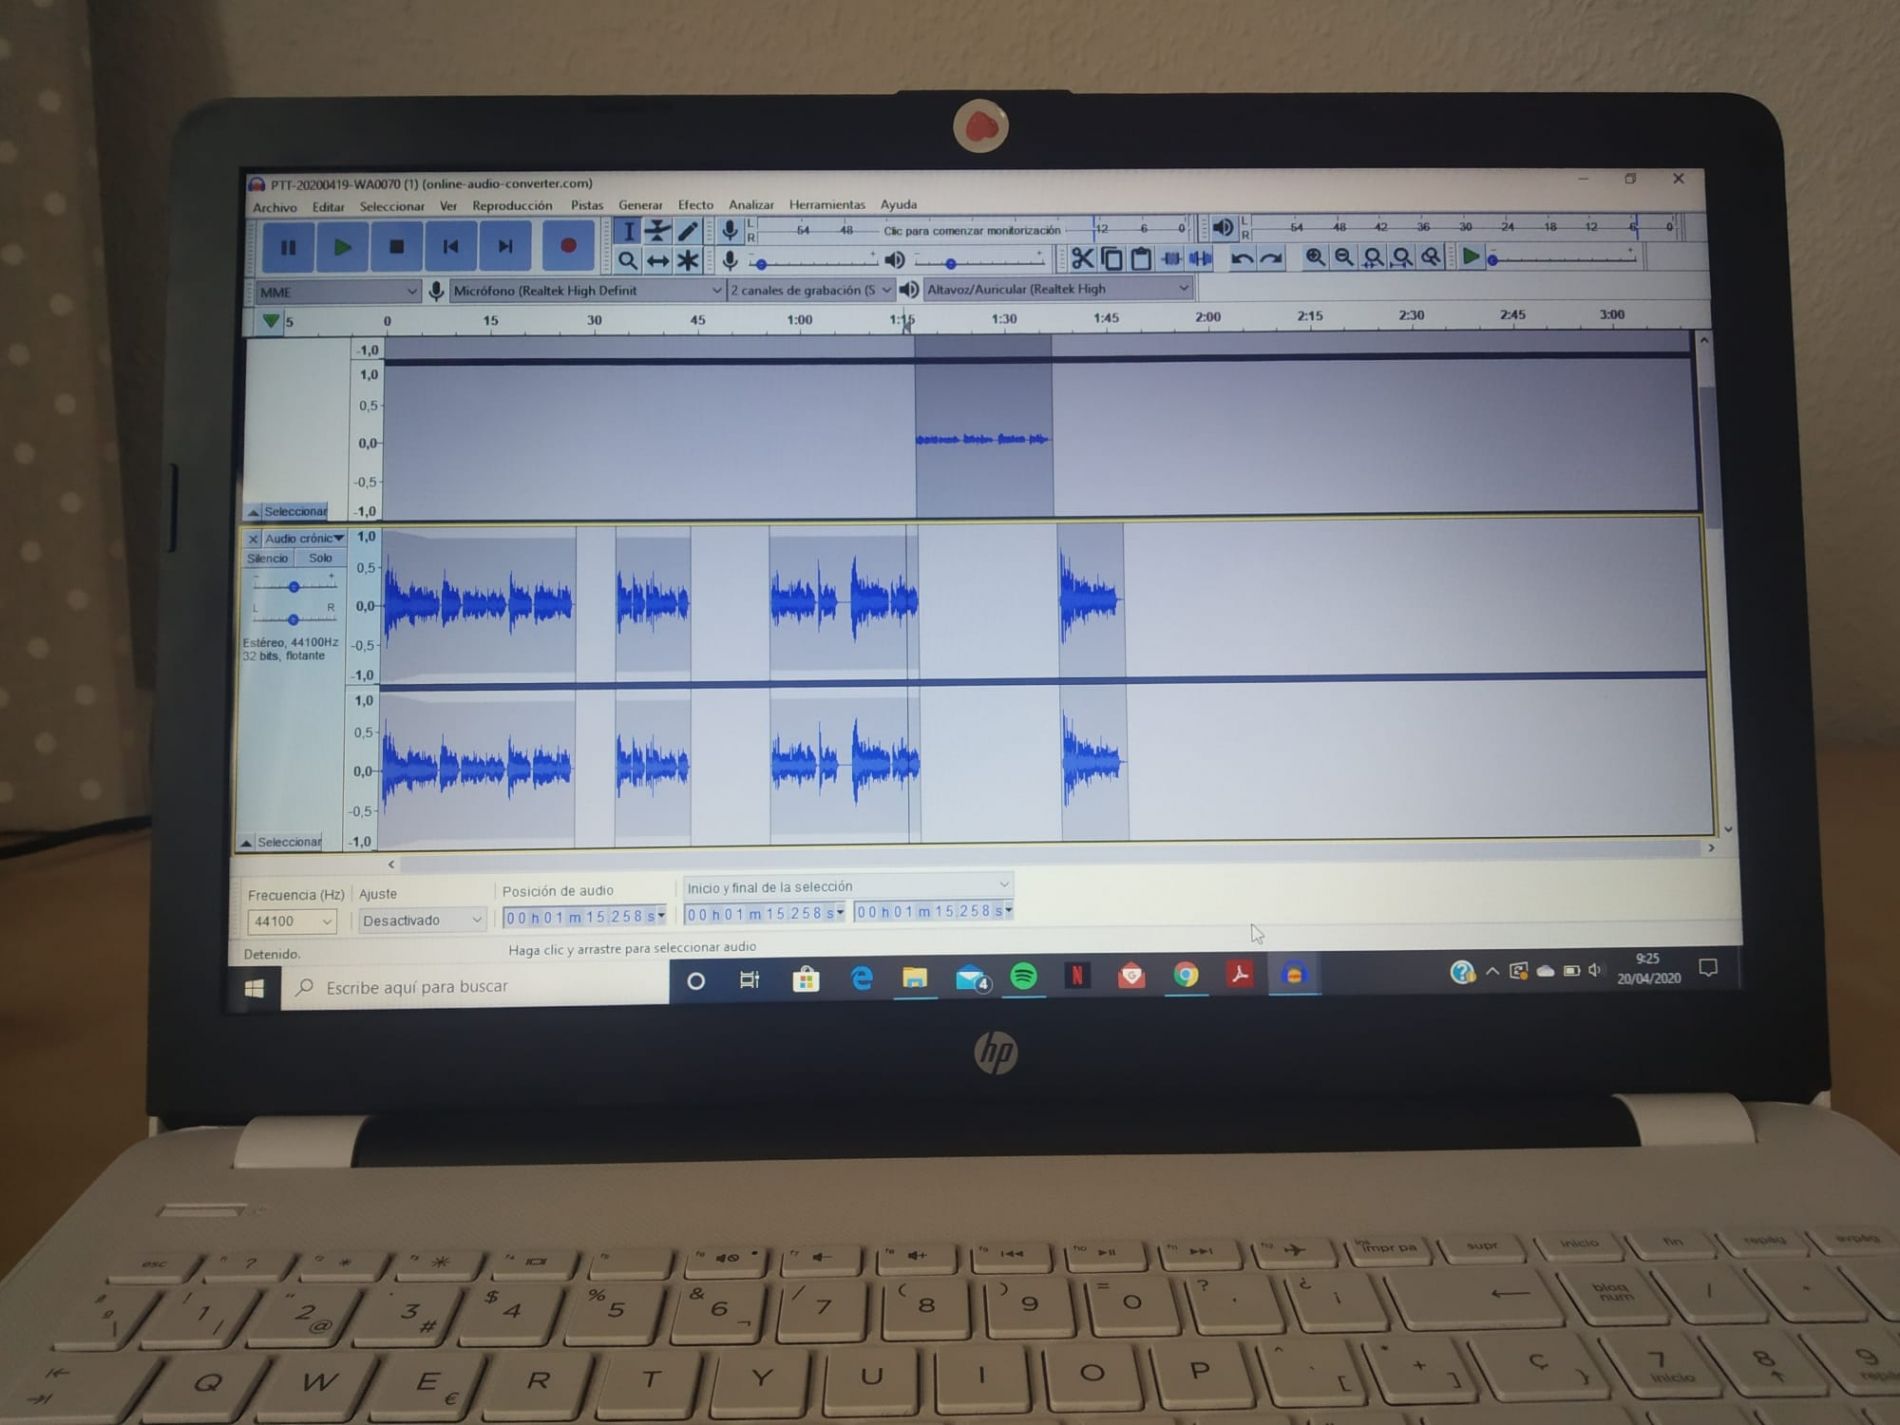
Task: Fit the whole project in the window
Action: point(1402,258)
